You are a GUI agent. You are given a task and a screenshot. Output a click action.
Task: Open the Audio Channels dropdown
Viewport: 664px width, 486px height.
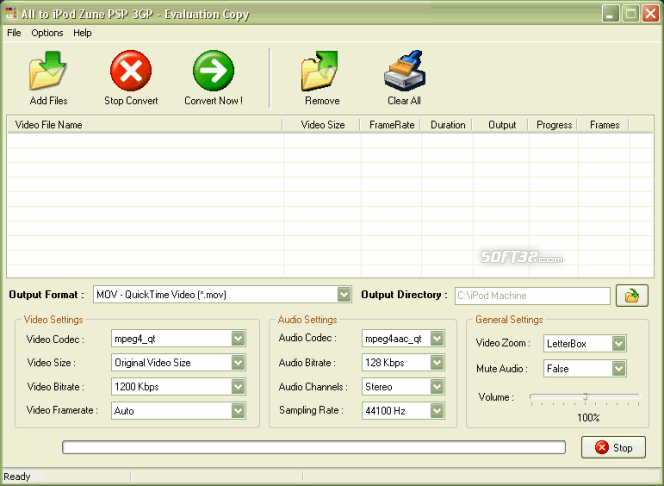click(x=437, y=387)
